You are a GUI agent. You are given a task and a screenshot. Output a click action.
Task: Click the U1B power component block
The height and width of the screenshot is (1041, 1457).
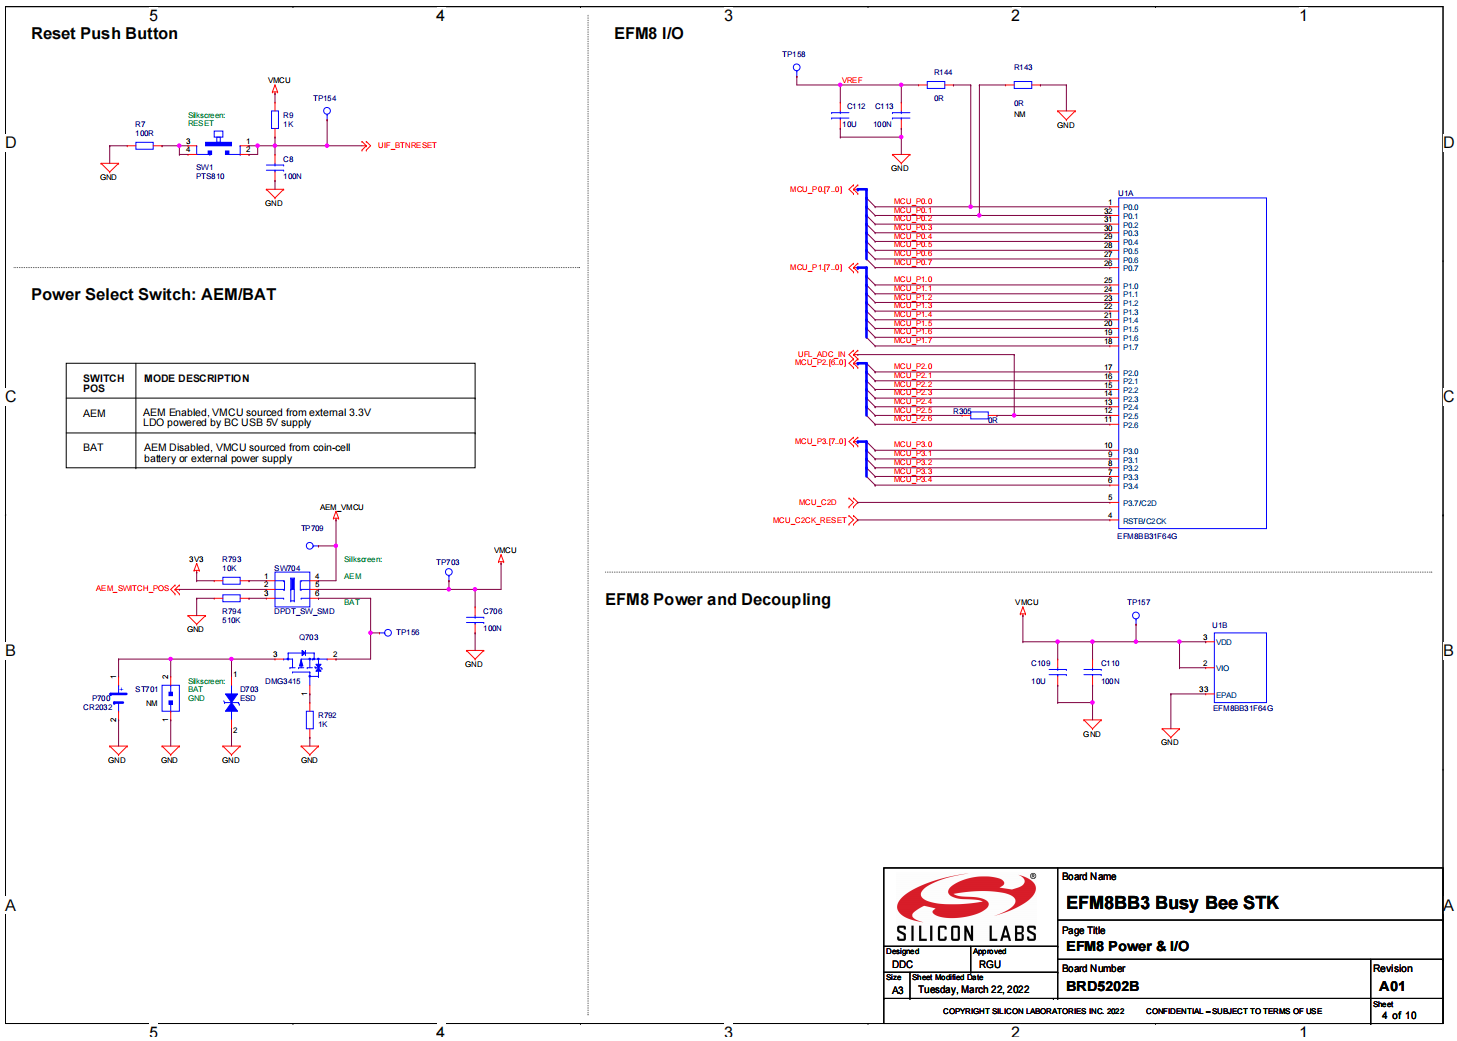tap(1240, 667)
